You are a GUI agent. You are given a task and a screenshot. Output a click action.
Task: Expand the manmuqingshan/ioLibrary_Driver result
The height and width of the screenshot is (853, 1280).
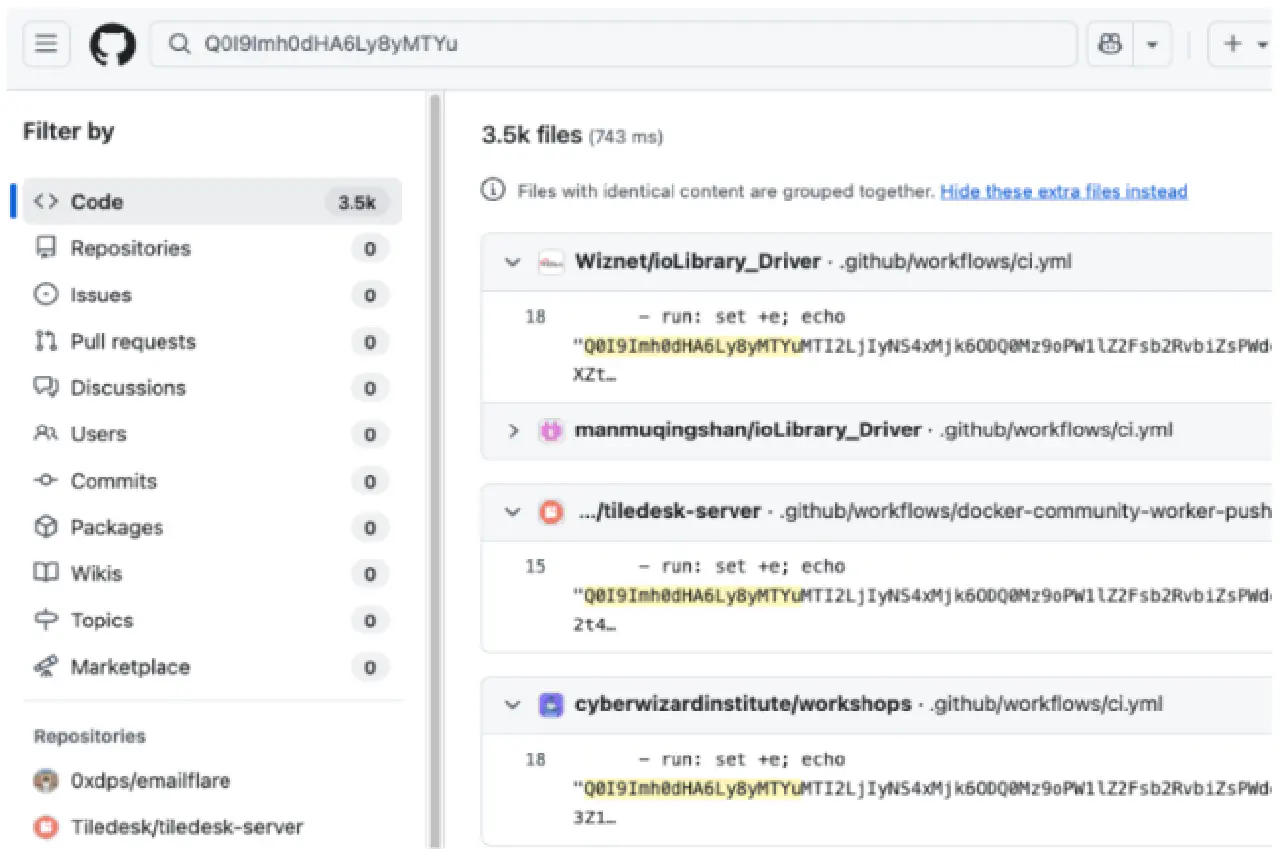(513, 431)
